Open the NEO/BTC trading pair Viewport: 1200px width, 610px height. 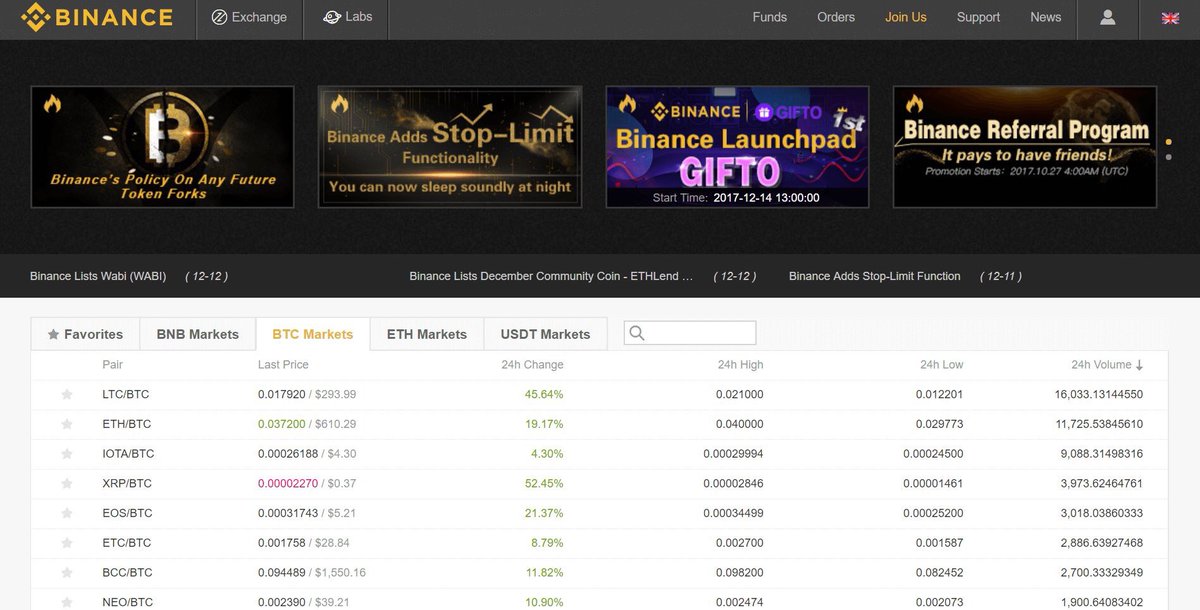(x=127, y=602)
